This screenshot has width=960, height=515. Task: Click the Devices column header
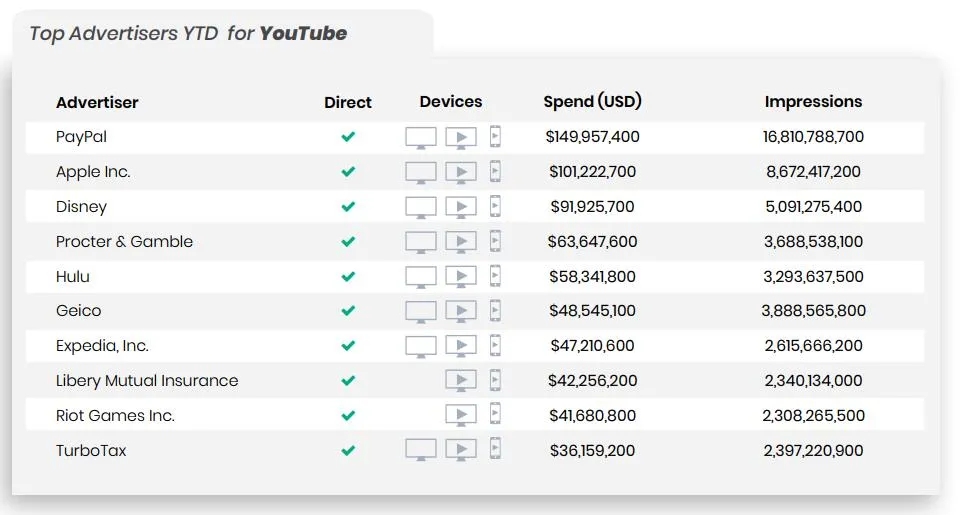point(451,101)
